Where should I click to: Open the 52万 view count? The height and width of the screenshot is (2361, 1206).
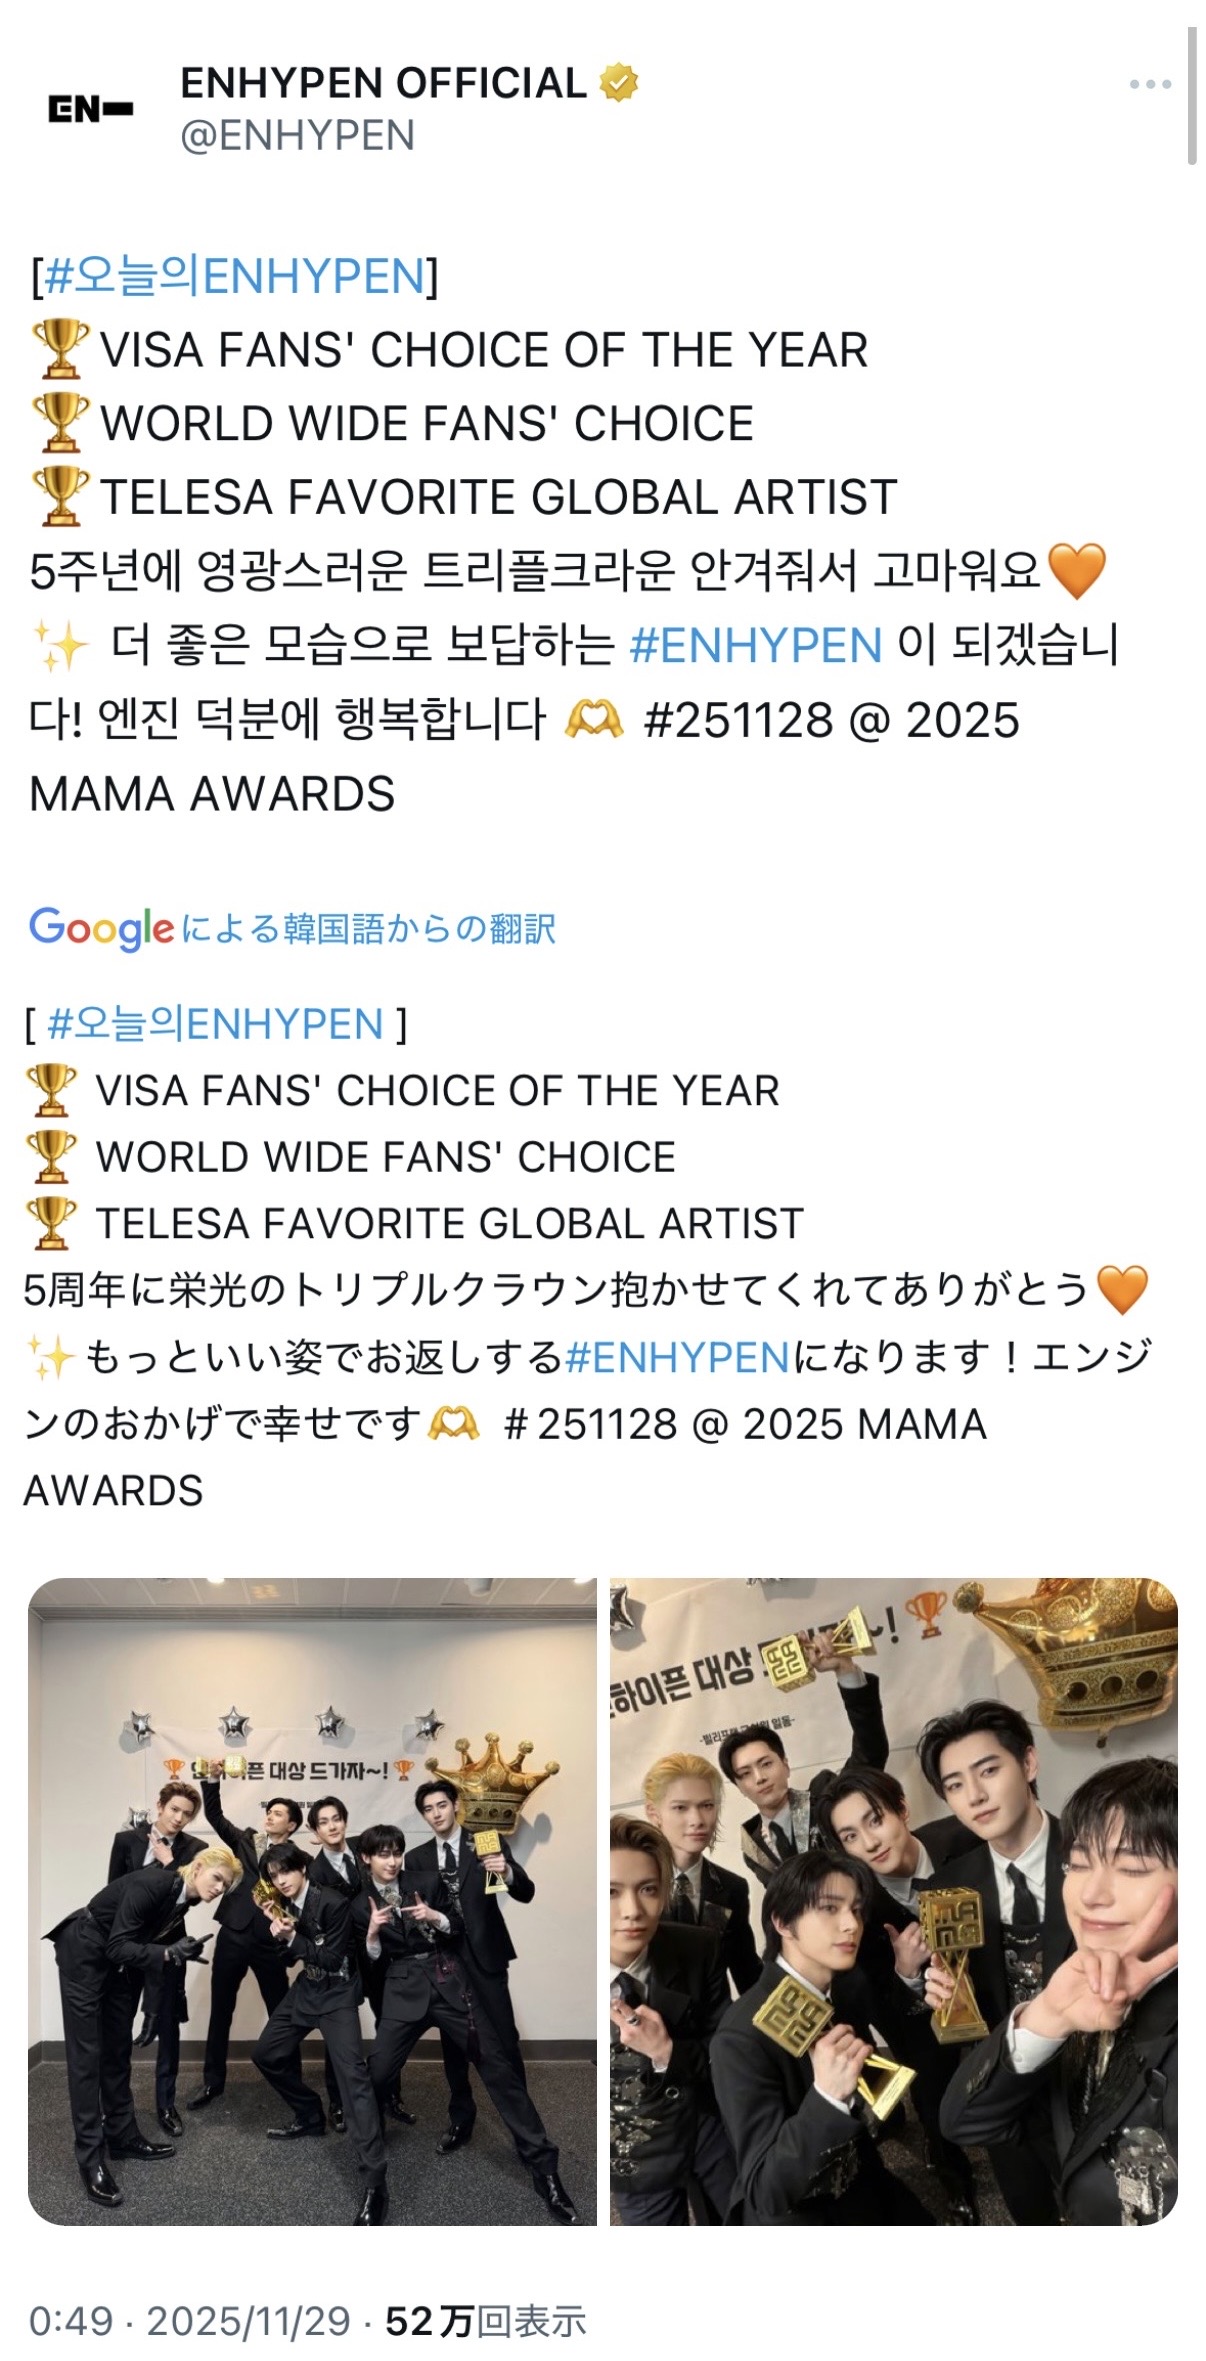(x=485, y=2321)
